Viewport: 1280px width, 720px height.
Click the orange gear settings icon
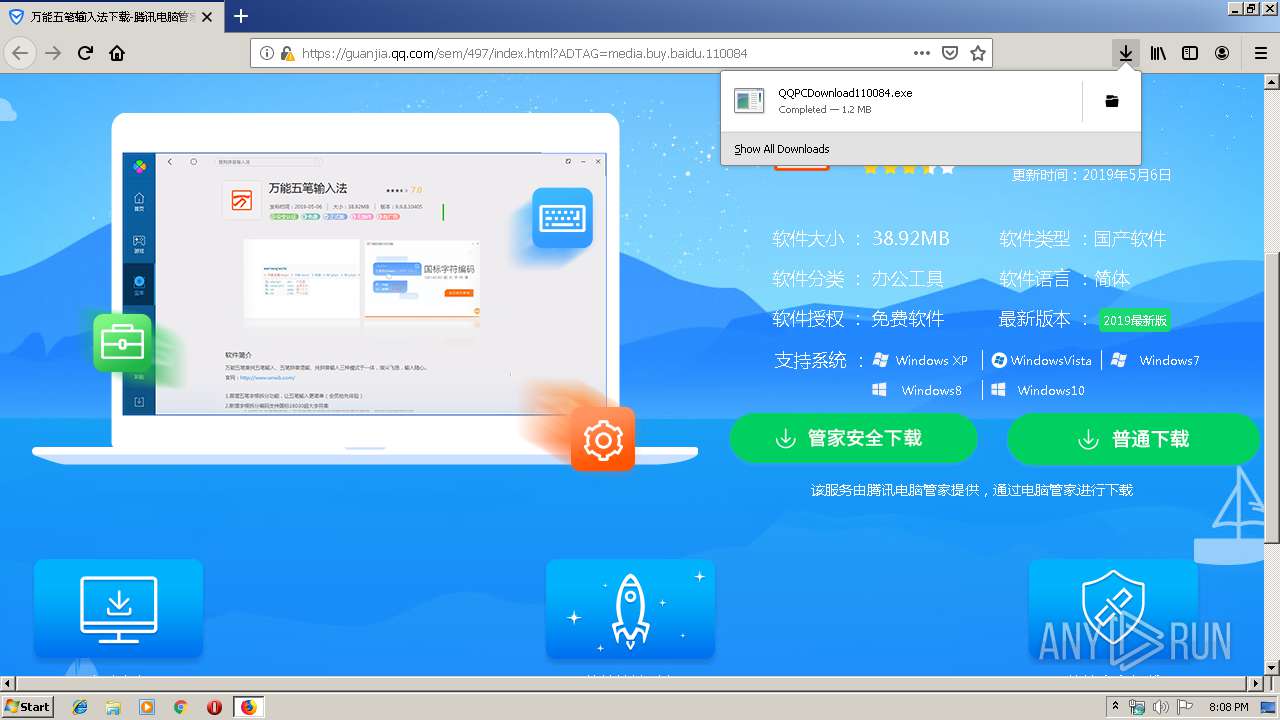603,439
